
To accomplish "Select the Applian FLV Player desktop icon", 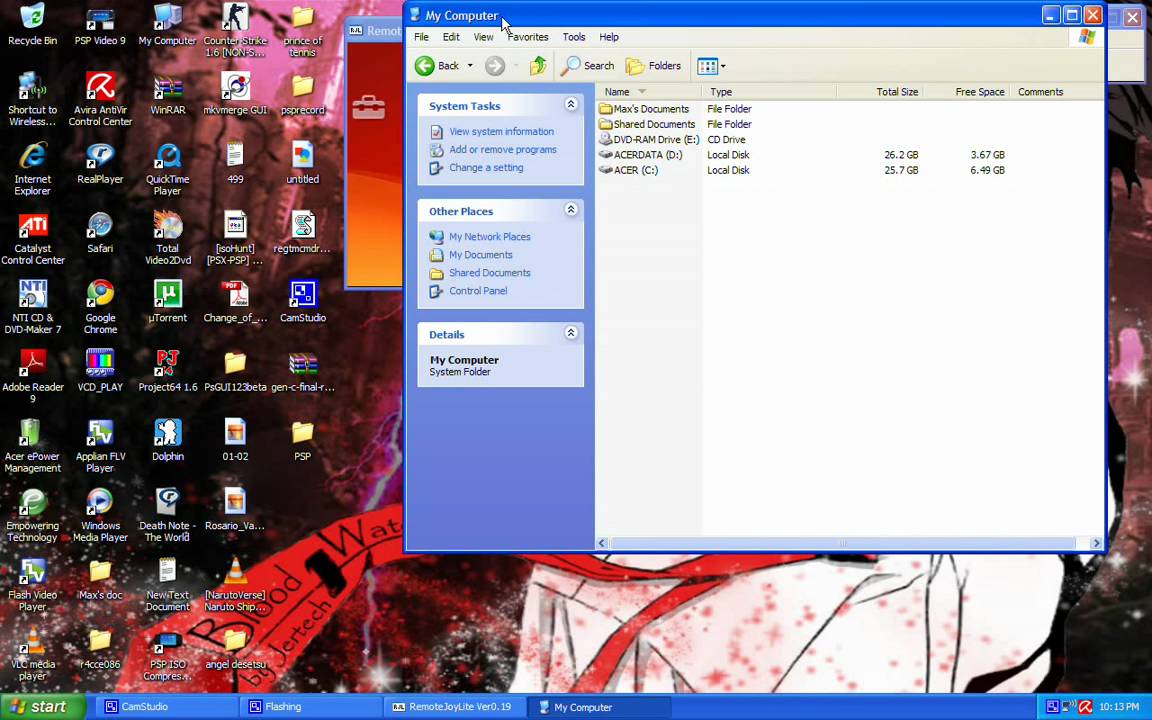I will click(x=100, y=446).
